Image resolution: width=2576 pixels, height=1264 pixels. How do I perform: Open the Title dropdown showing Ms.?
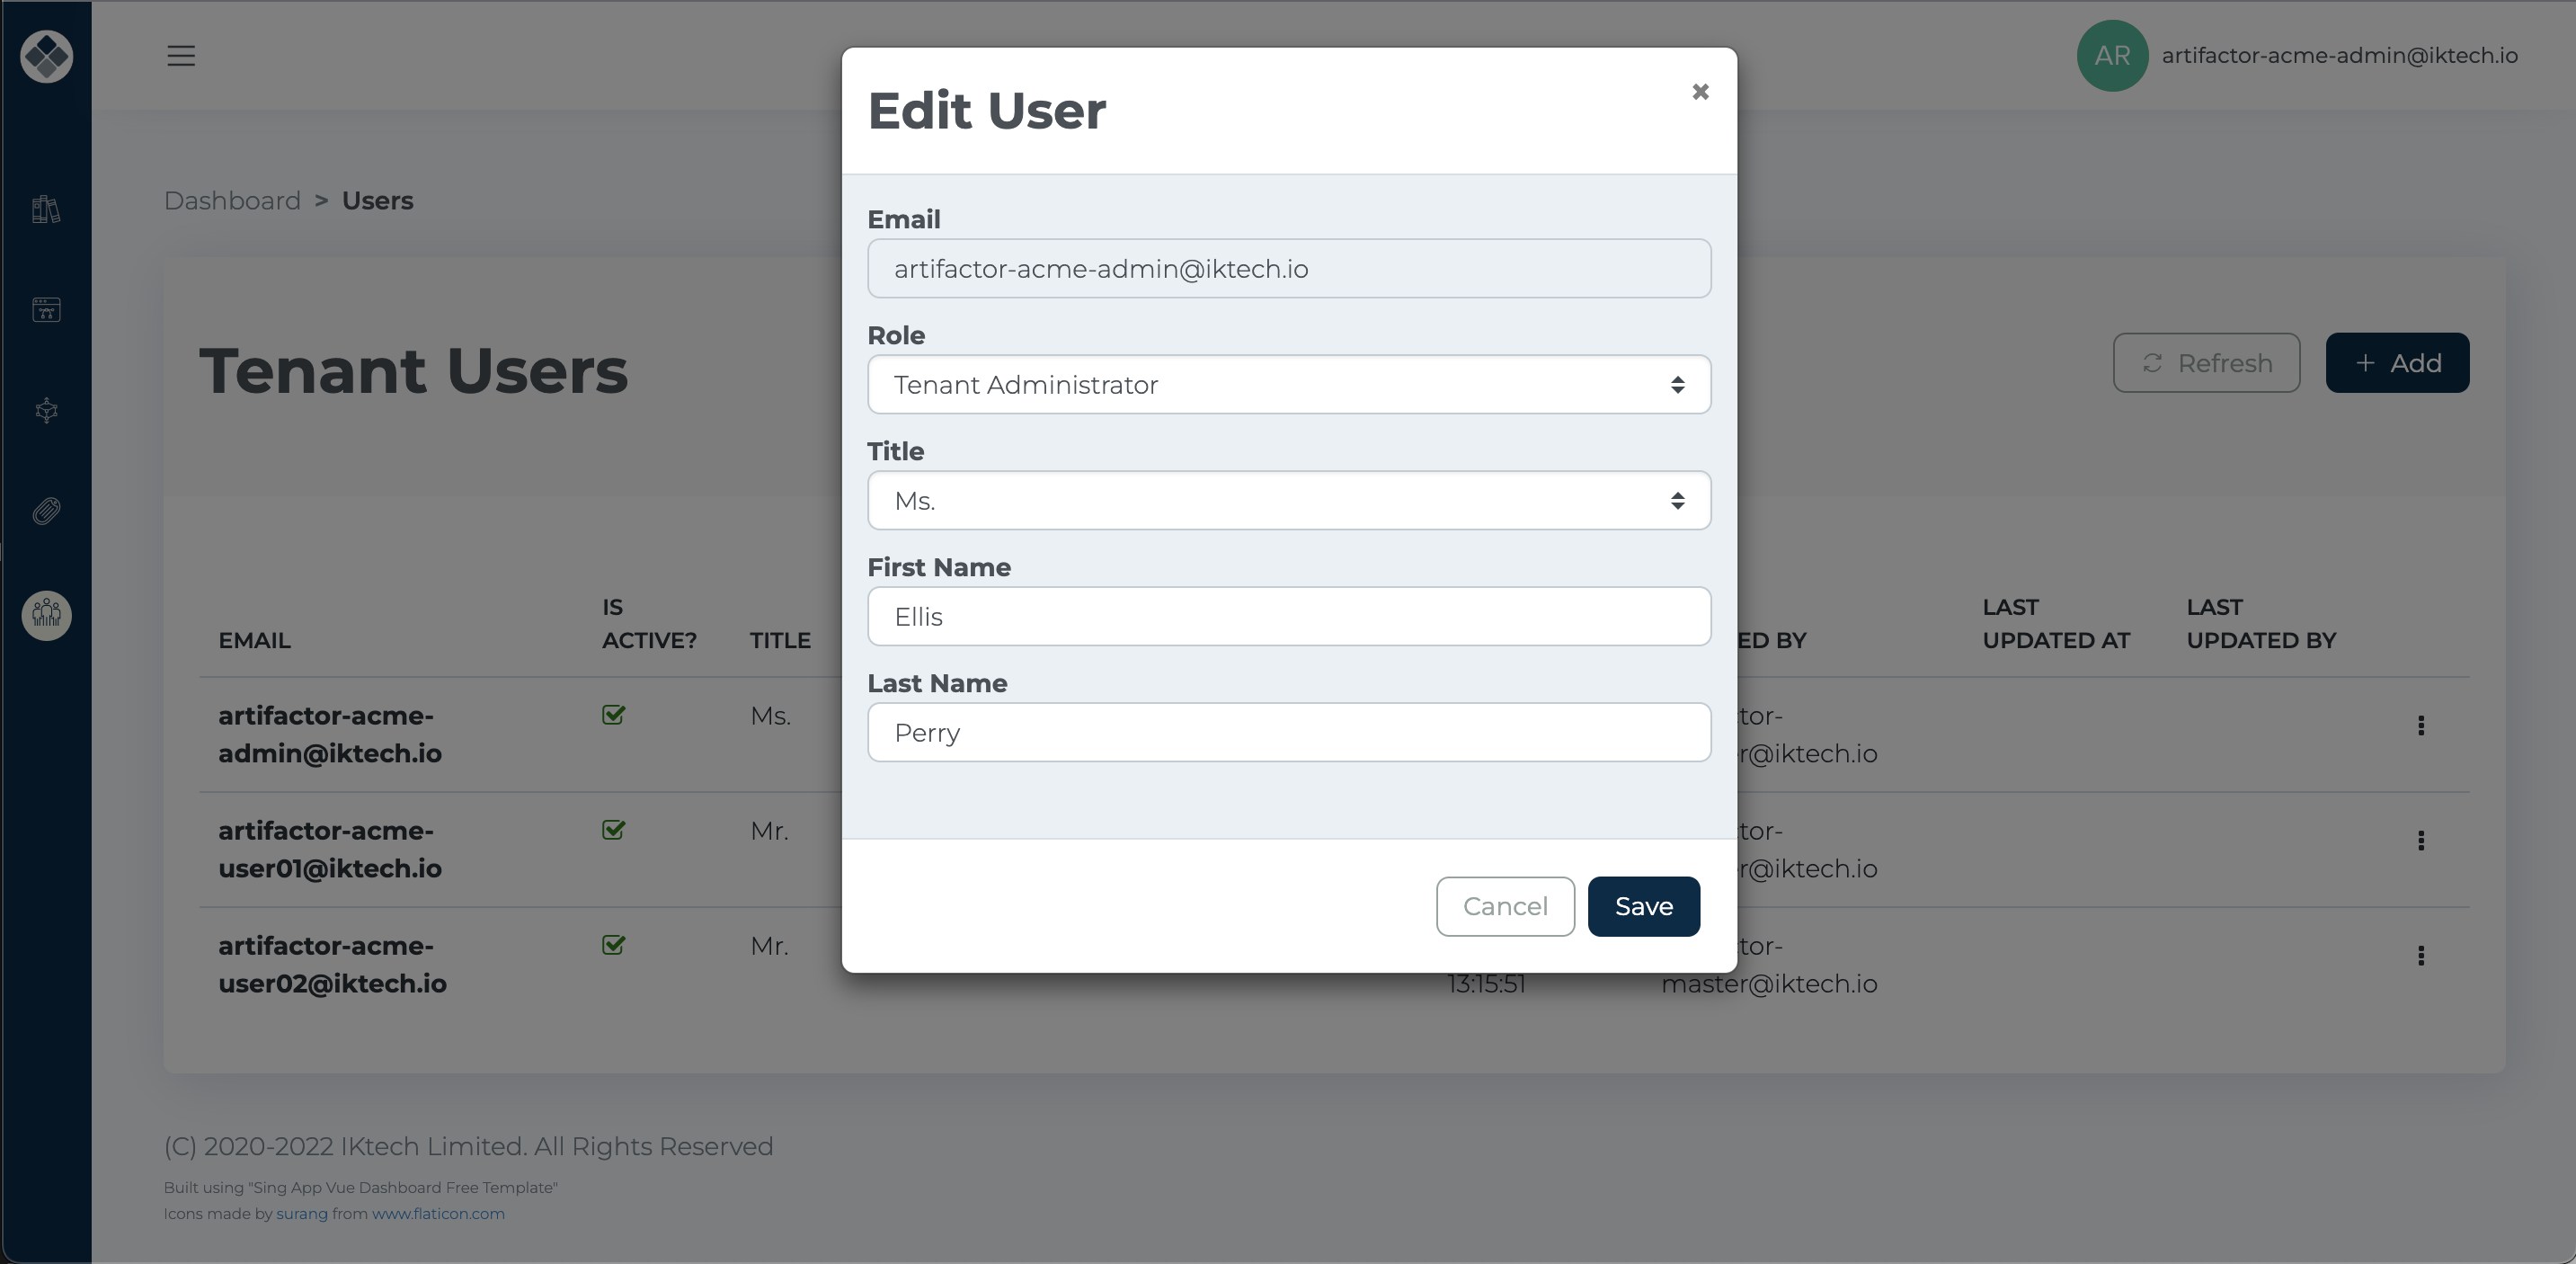pyautogui.click(x=1288, y=500)
